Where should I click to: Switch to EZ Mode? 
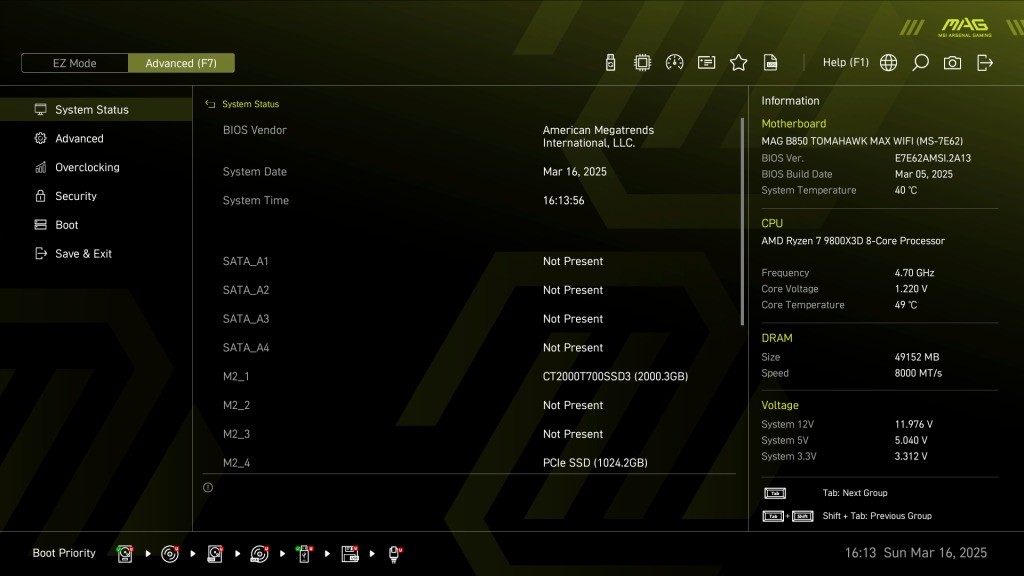[x=74, y=63]
